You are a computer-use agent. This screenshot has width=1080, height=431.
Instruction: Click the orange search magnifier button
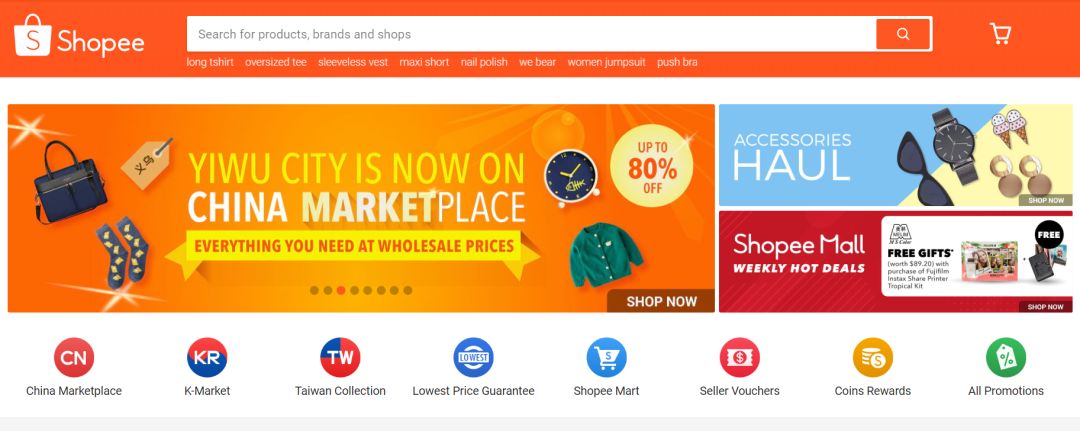pyautogui.click(x=903, y=34)
